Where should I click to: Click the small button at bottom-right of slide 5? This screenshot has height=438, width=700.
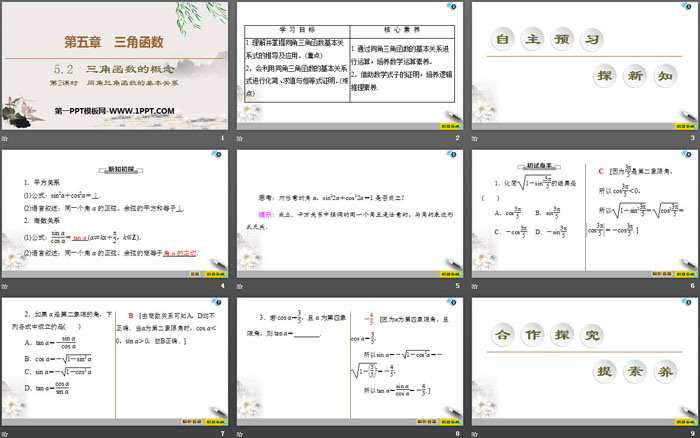[x=451, y=273]
